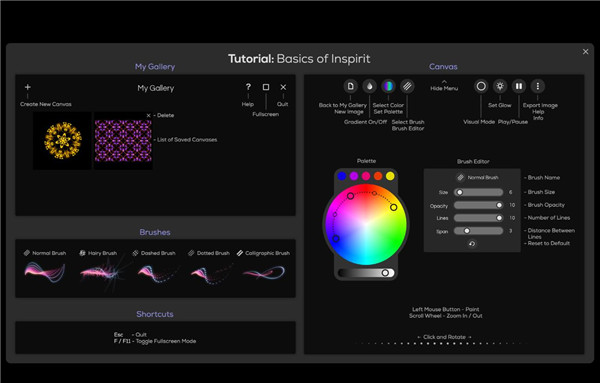600x383 pixels.
Task: Click the Fullscreen square icon
Action: coord(266,87)
